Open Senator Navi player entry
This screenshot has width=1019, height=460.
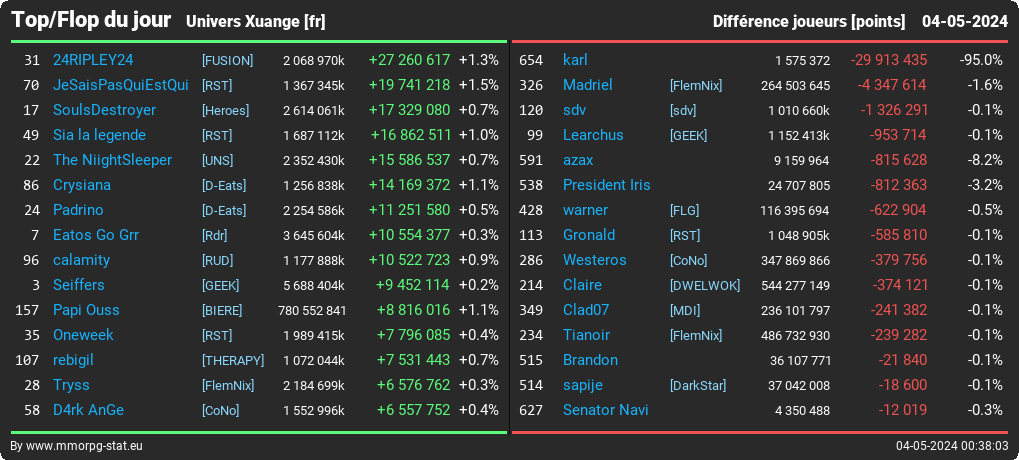tap(606, 410)
